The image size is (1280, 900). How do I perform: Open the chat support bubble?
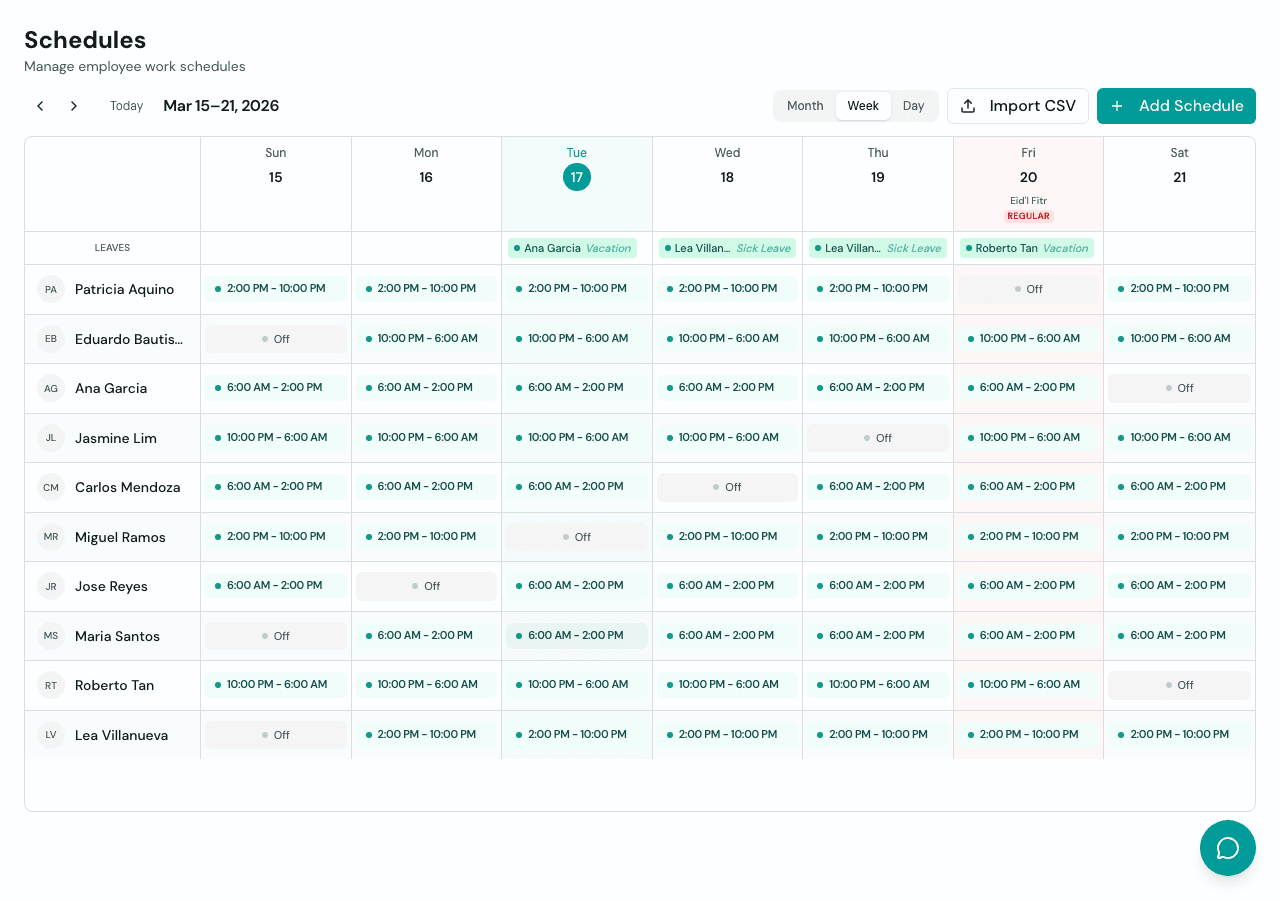click(1227, 847)
